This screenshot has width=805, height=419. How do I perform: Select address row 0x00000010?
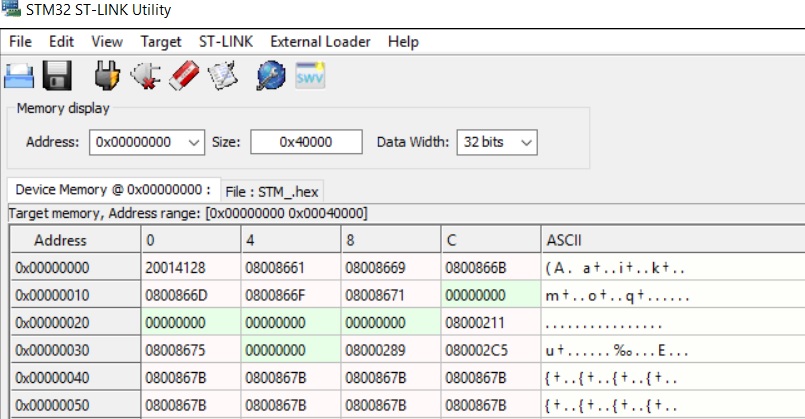(x=75, y=295)
